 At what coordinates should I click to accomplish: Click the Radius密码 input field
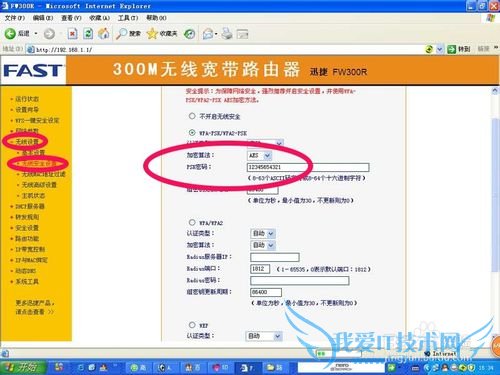[x=300, y=280]
